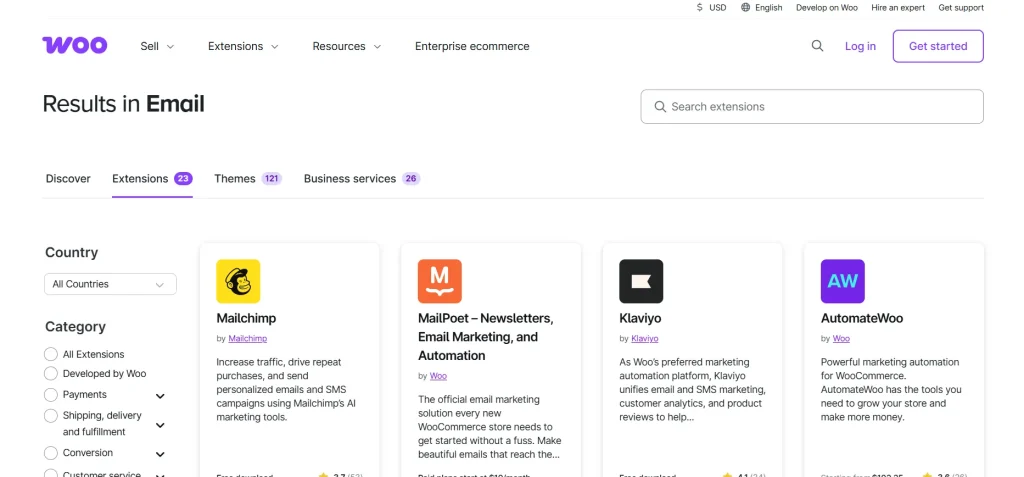Open Enterprise ecommerce page
Viewport: 1024px width, 477px height.
point(472,46)
